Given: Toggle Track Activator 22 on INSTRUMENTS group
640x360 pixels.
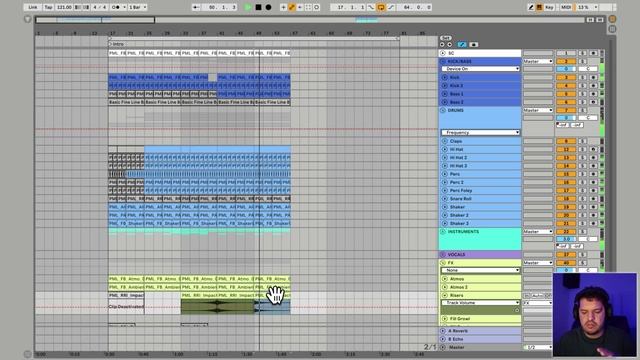Looking at the screenshot, I should click(566, 231).
